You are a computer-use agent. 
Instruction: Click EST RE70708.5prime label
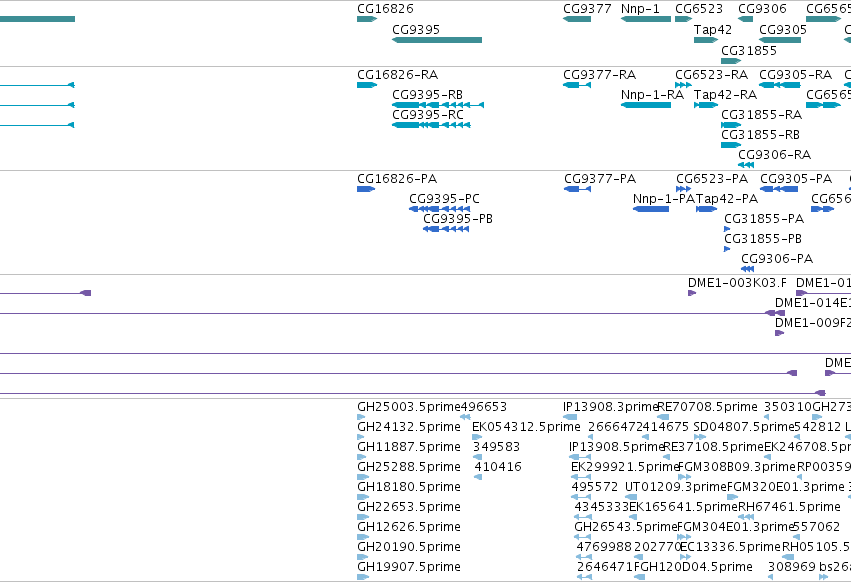708,407
